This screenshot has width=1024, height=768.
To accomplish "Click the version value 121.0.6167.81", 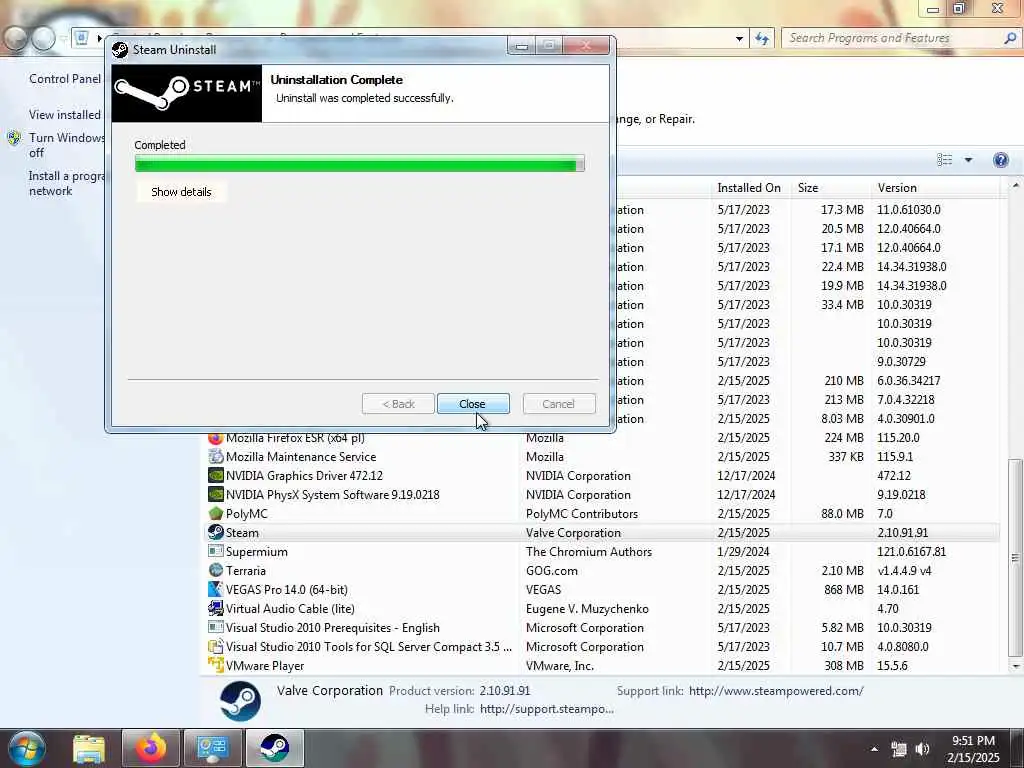I will 912,552.
